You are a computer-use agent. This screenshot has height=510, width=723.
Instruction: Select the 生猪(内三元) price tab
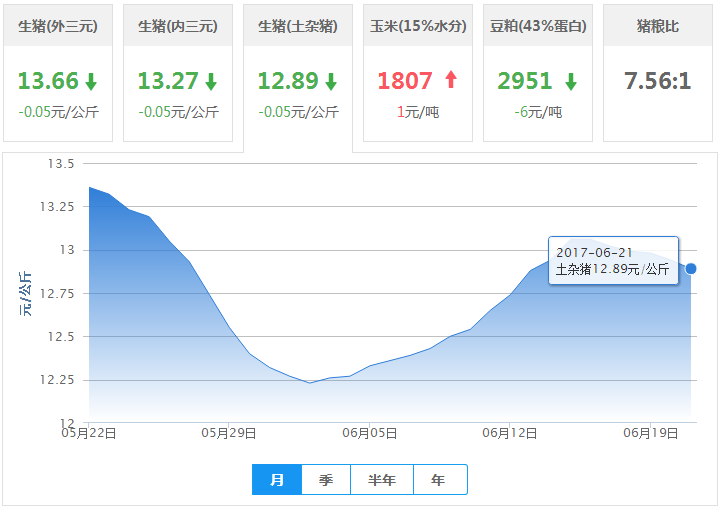coord(178,26)
